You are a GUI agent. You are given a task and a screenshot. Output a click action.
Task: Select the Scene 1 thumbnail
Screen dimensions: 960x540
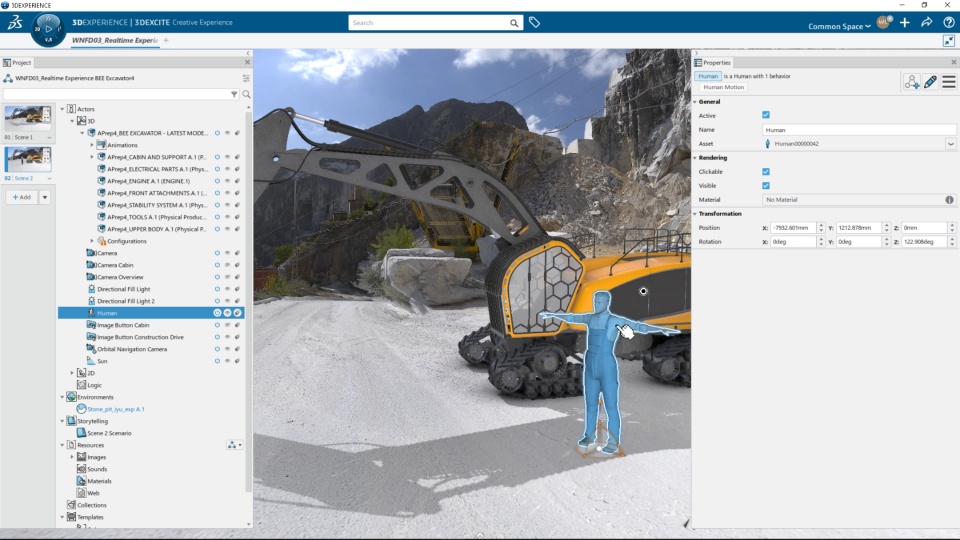(x=28, y=119)
